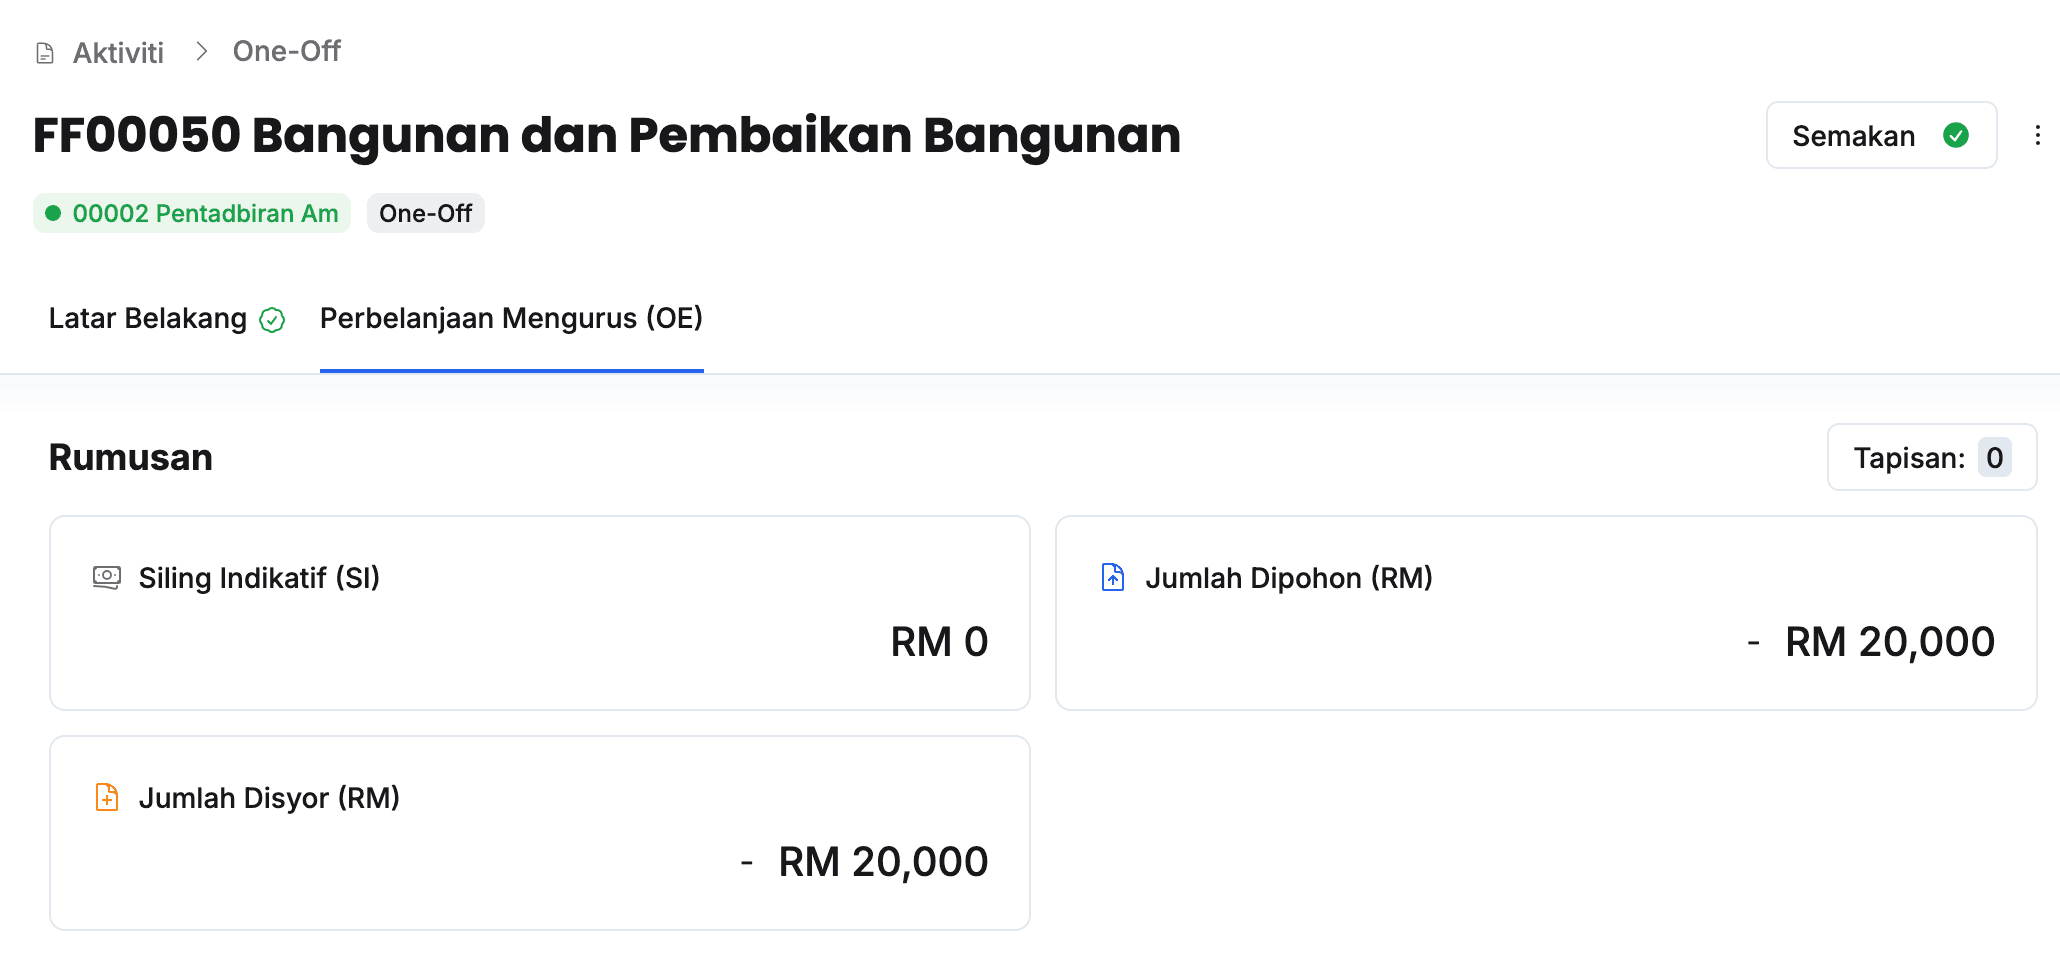Select the Perbelanjaan Mengurus (OE) tab
The width and height of the screenshot is (2060, 966).
coord(511,319)
